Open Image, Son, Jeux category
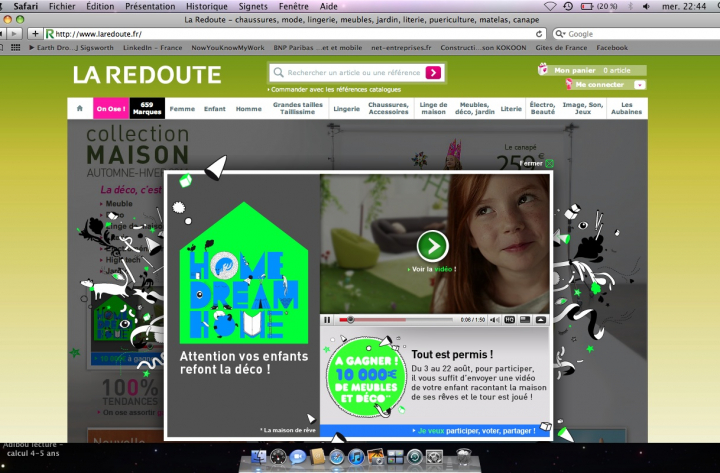This screenshot has width=720, height=473. (583, 108)
